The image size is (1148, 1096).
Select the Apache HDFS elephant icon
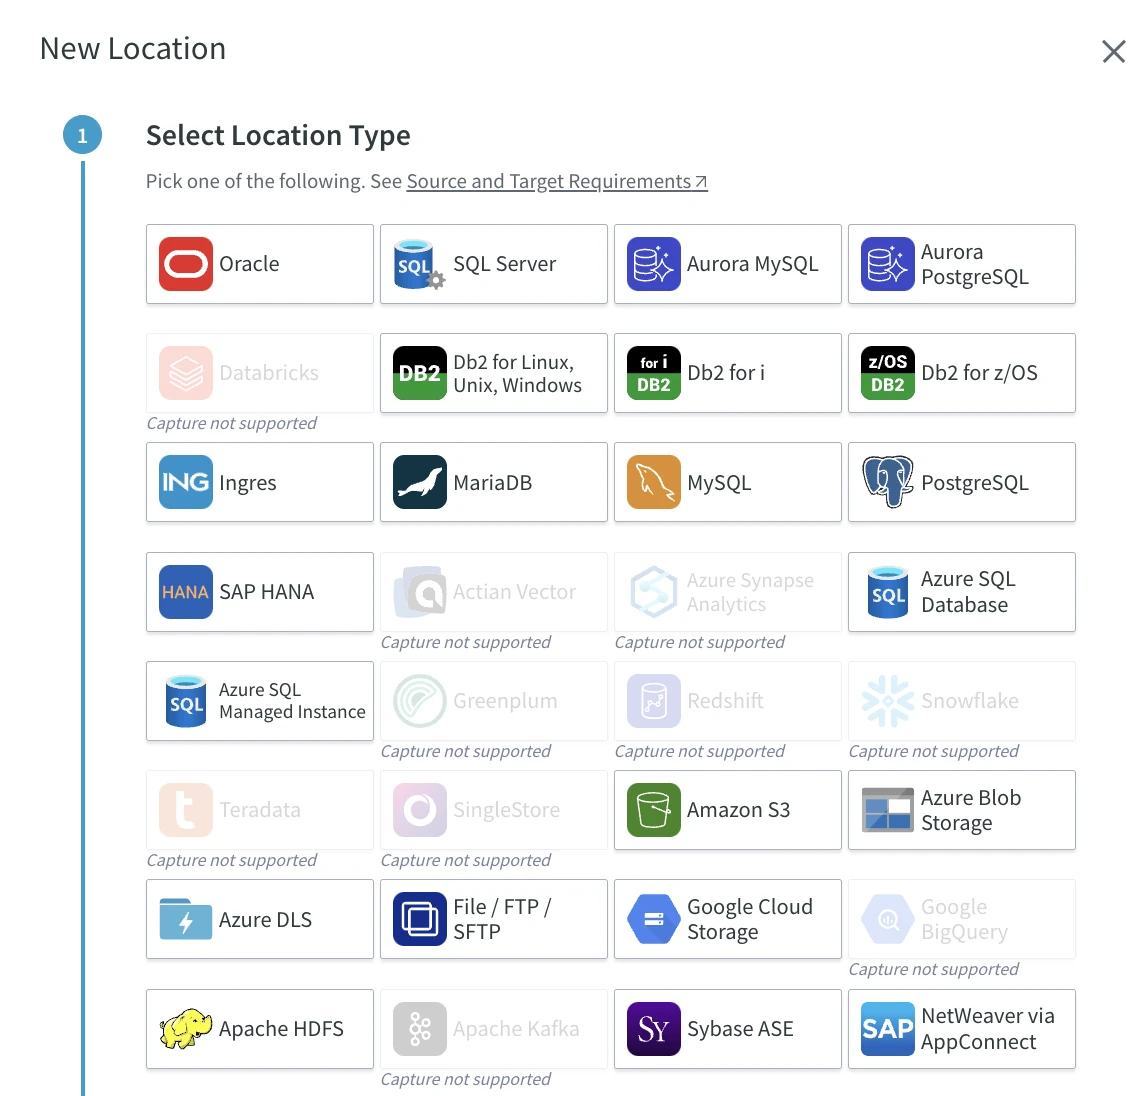click(184, 1028)
